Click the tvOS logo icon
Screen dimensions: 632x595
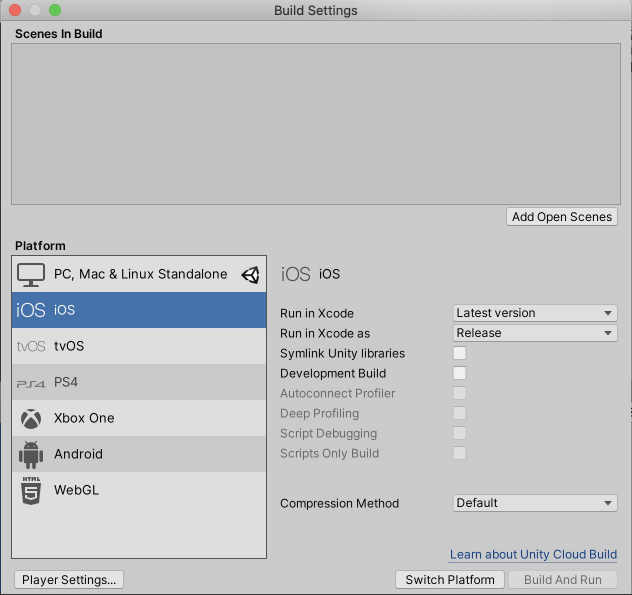coord(31,346)
